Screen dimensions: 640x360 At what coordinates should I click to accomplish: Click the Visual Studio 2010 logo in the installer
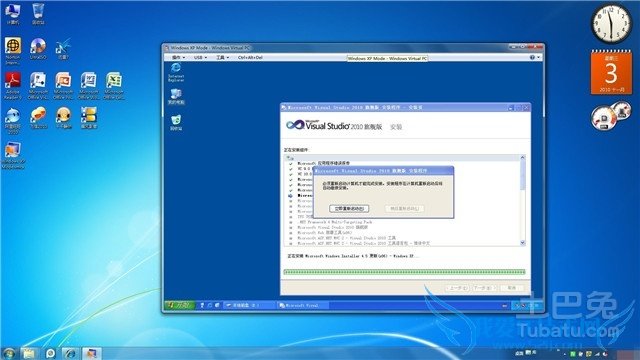[334, 125]
